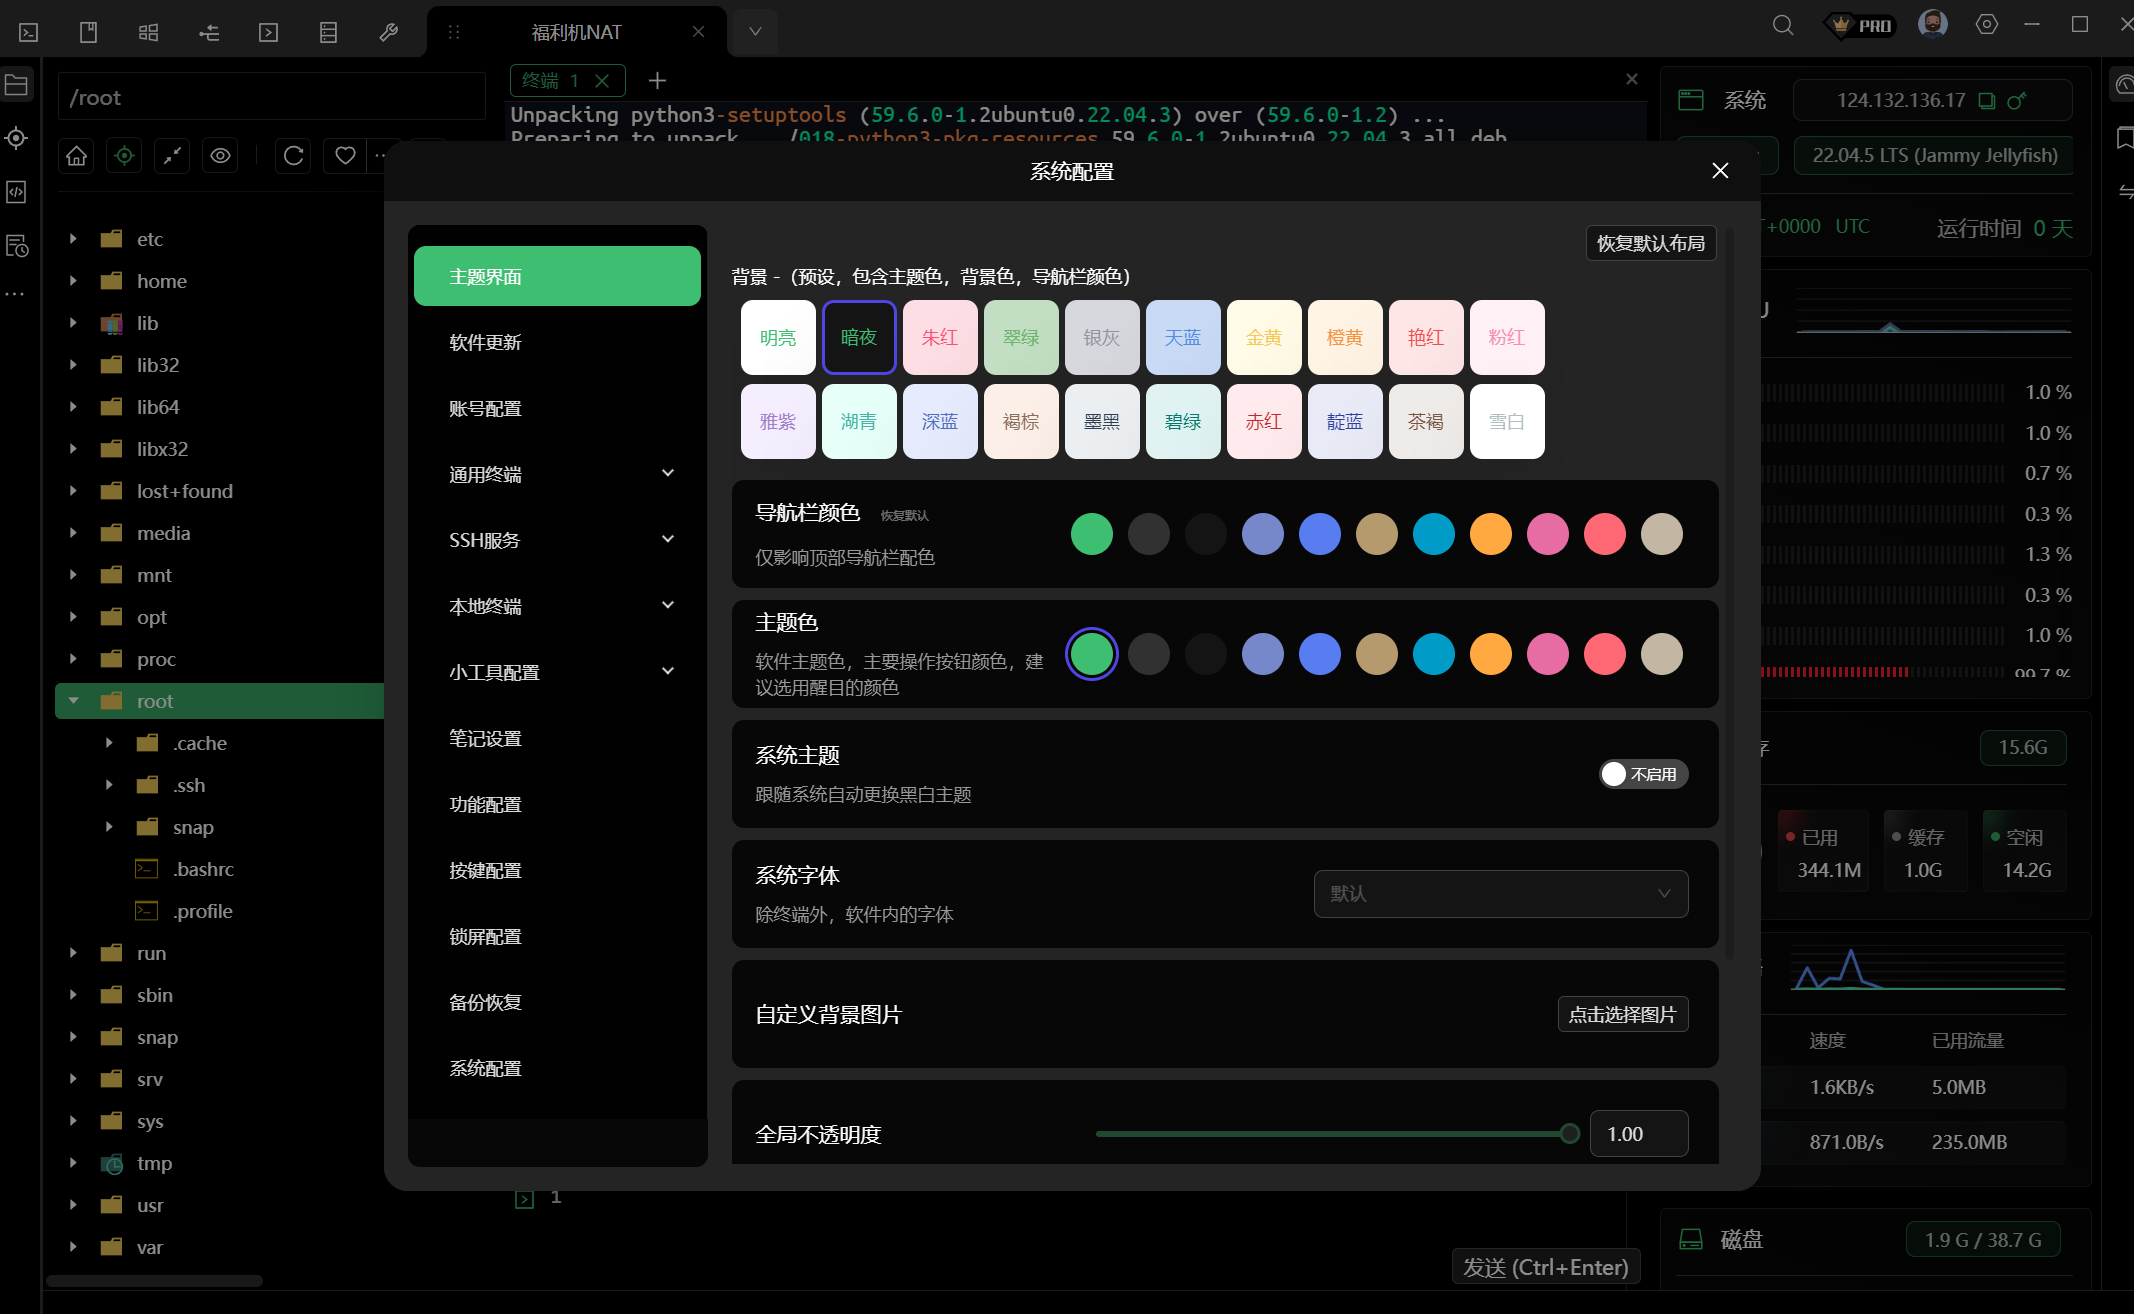The height and width of the screenshot is (1314, 2134).
Task: Toggle the 系统主题 不启用 switch
Action: click(1643, 774)
